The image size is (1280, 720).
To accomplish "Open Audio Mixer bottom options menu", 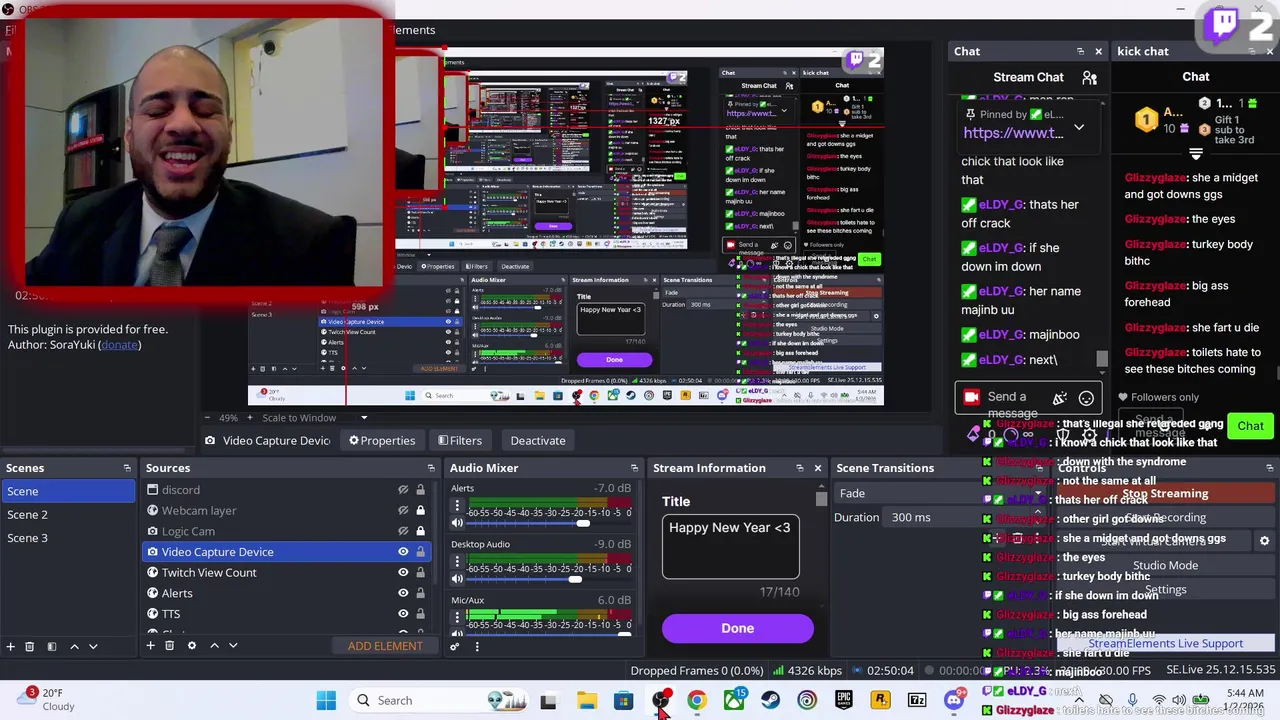I will pyautogui.click(x=477, y=646).
